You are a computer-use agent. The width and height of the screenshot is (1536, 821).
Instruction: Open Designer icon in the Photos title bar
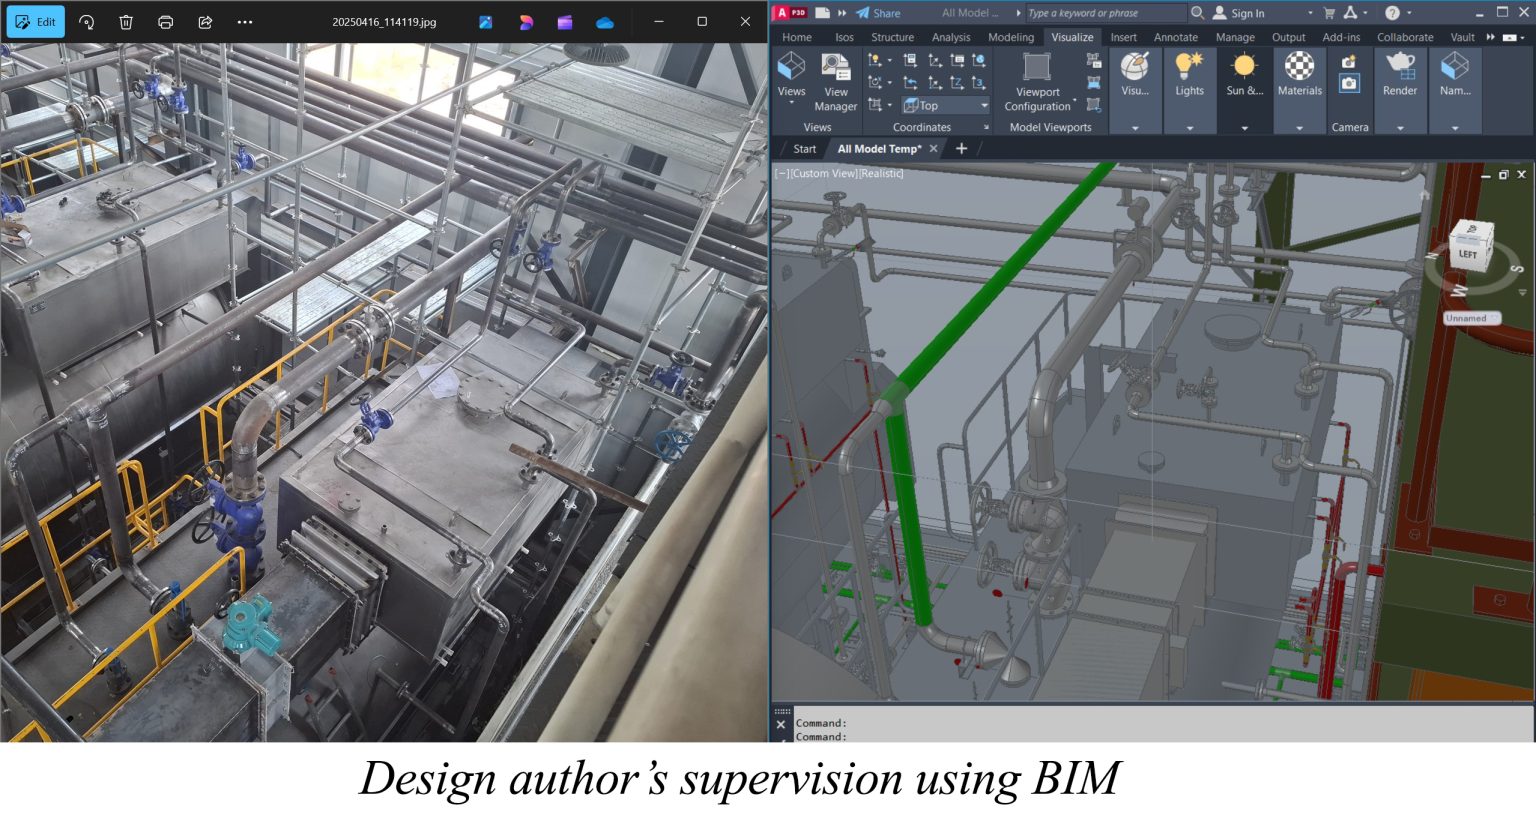(x=526, y=22)
